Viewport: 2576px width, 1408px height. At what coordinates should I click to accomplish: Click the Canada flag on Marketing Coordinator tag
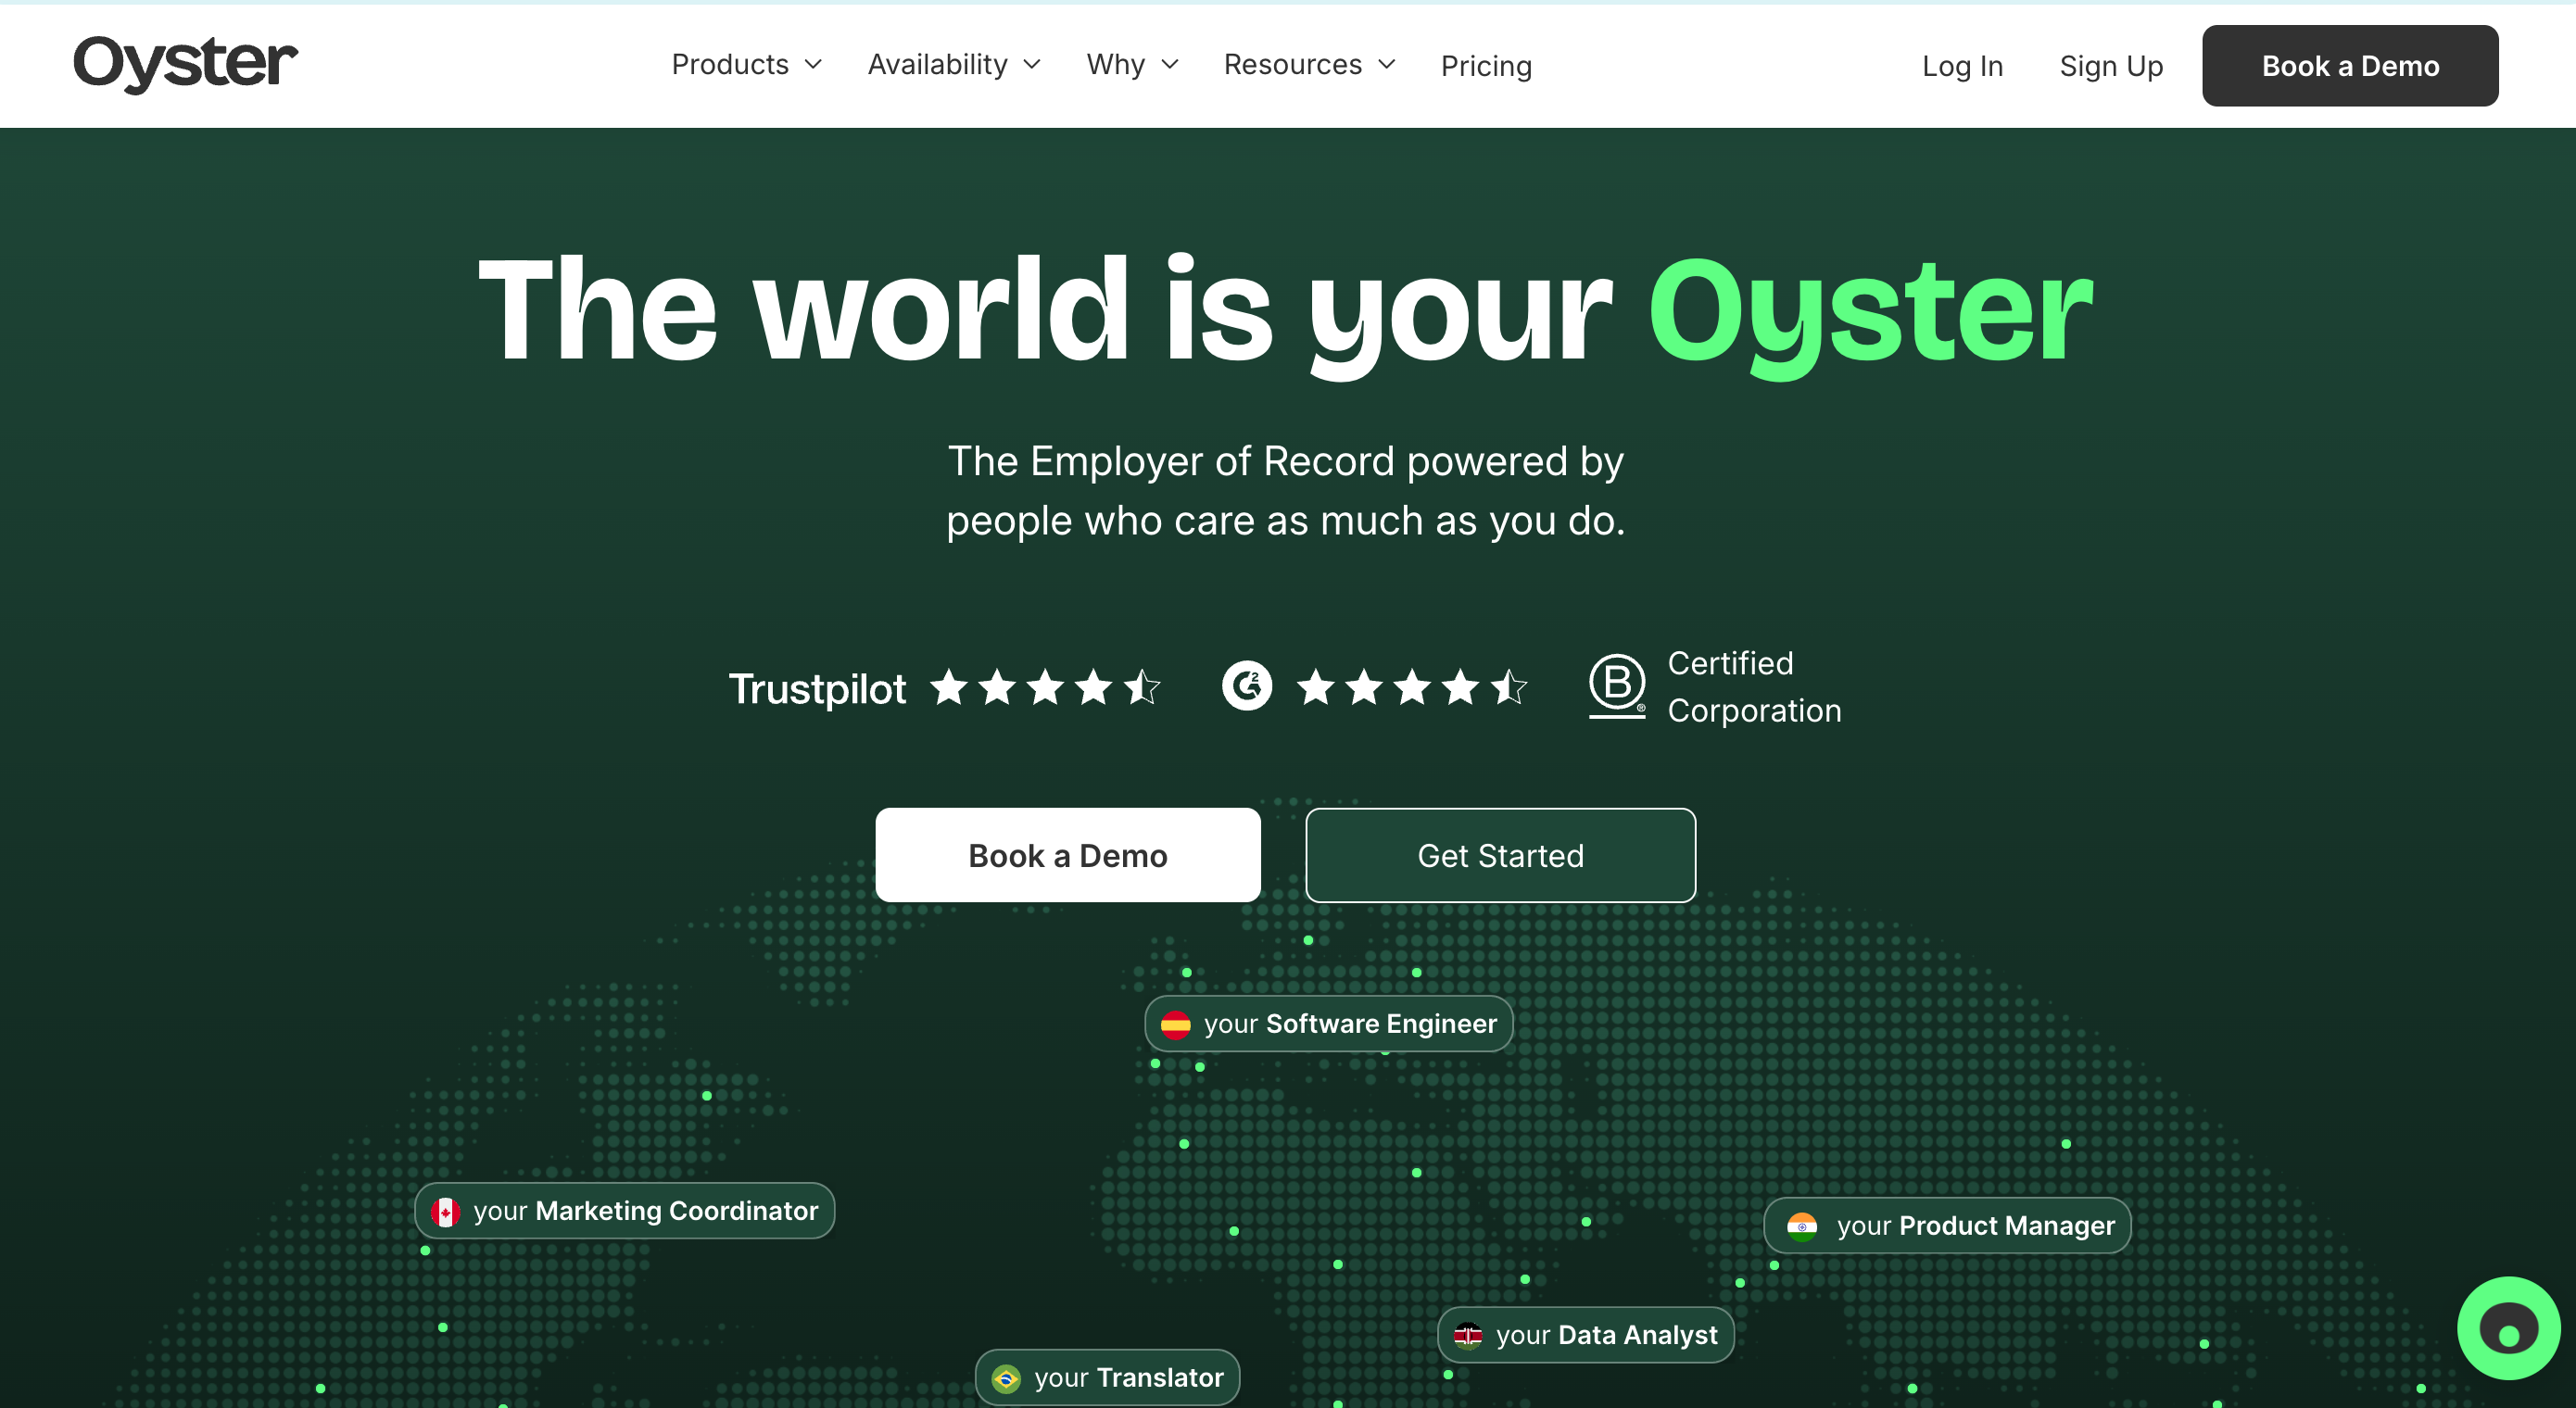(x=445, y=1212)
